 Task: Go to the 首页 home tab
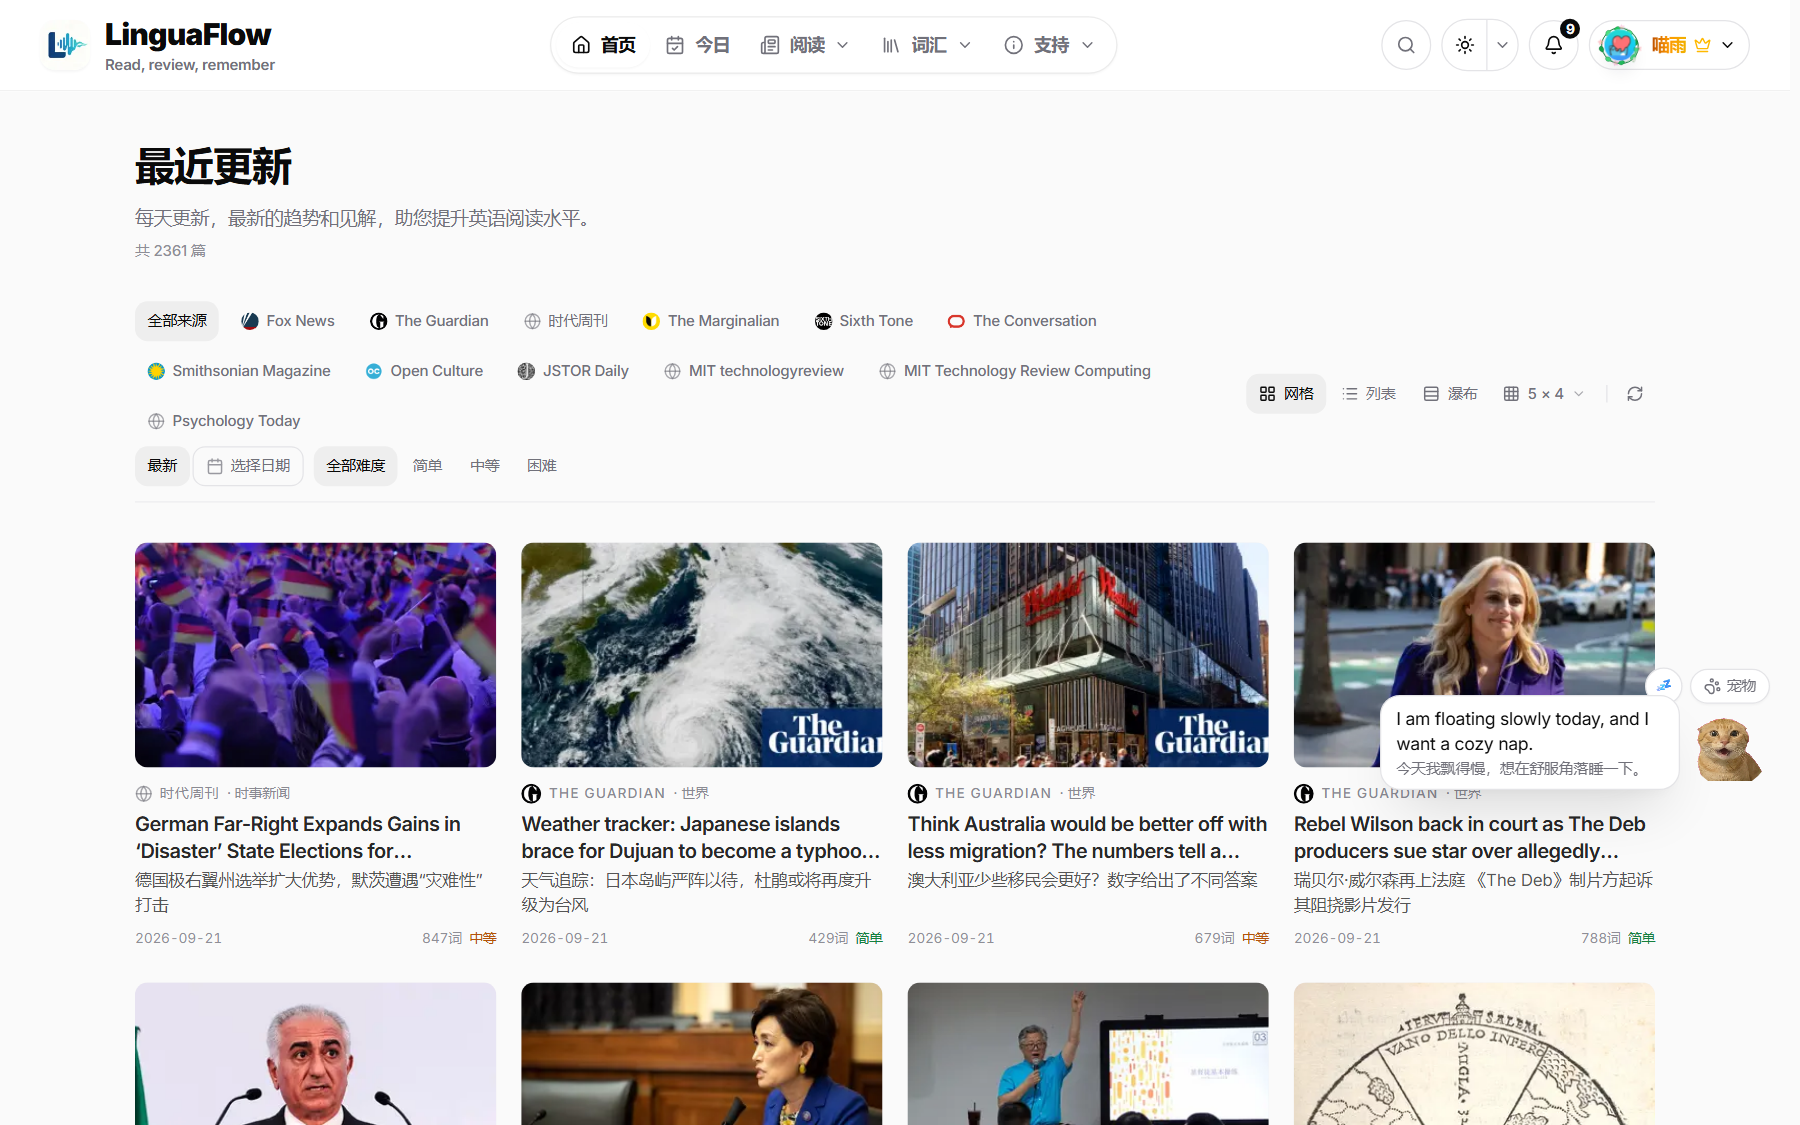pos(604,45)
